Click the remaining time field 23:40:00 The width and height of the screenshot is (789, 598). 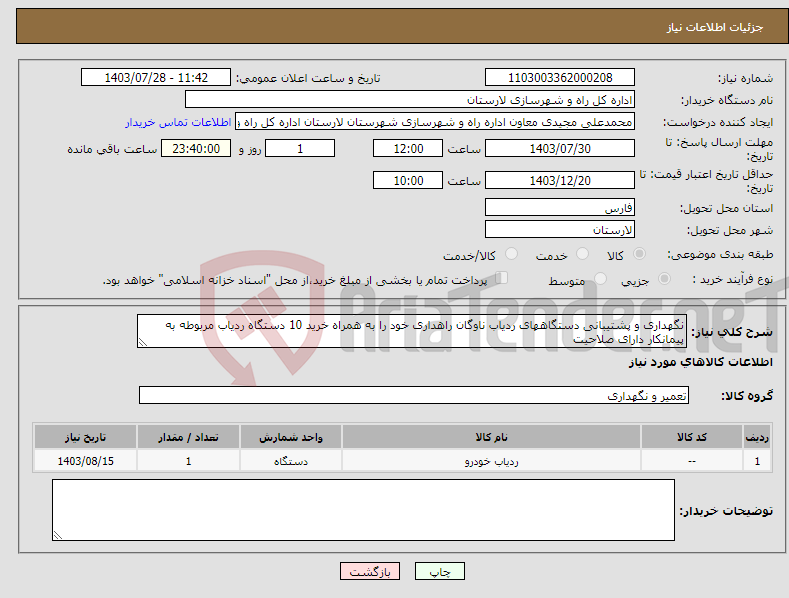pos(196,148)
